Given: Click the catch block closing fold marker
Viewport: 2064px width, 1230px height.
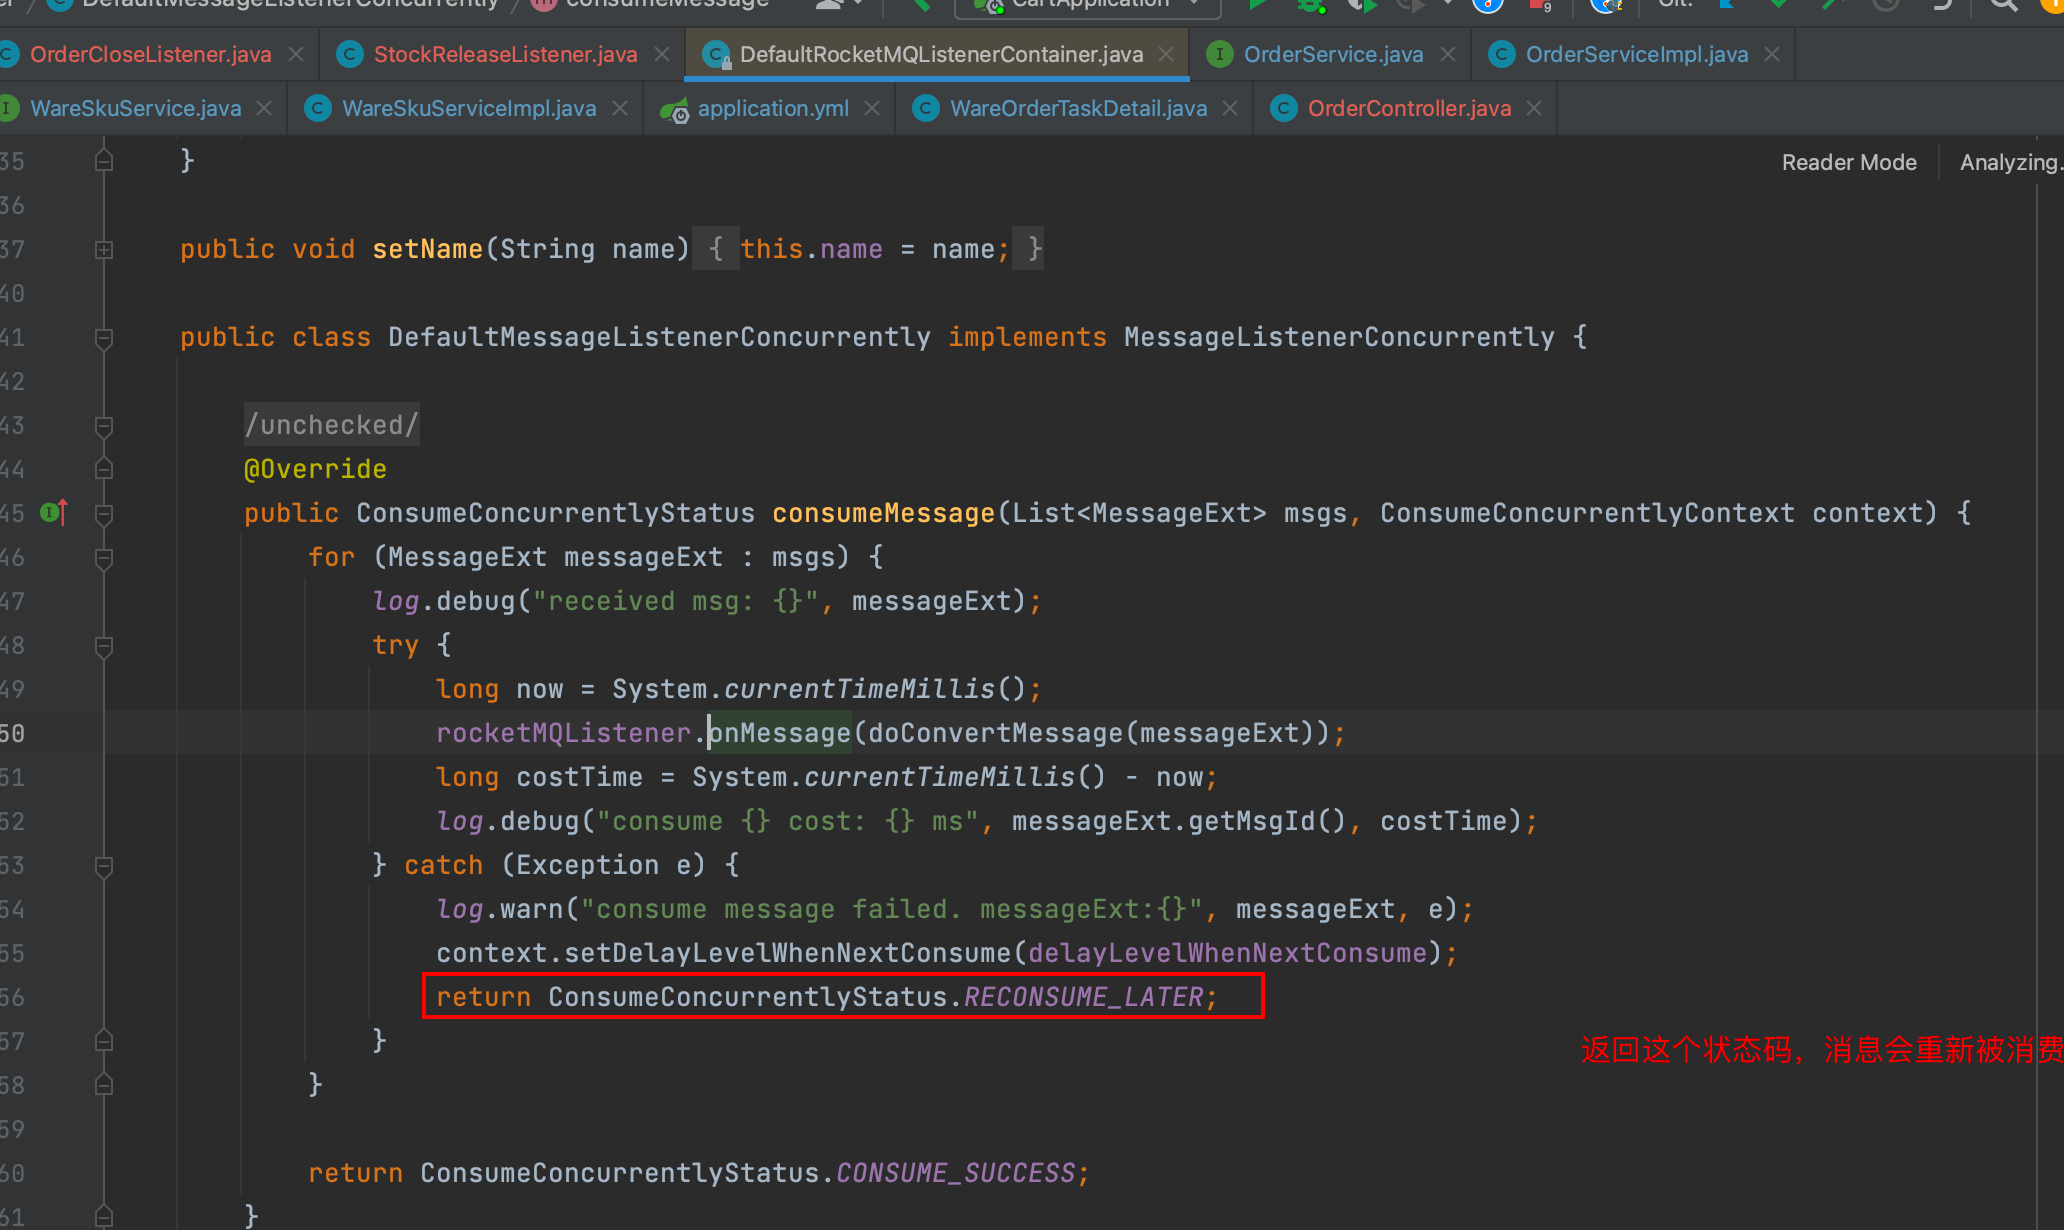Looking at the screenshot, I should point(104,1041).
